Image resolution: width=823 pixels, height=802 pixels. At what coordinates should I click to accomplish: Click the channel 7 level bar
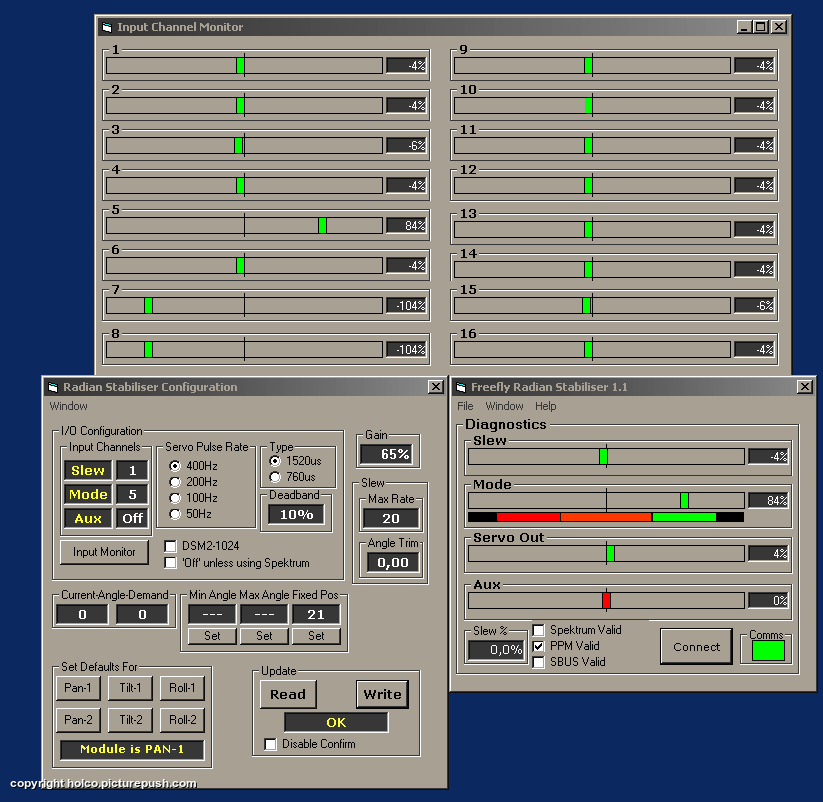244,305
